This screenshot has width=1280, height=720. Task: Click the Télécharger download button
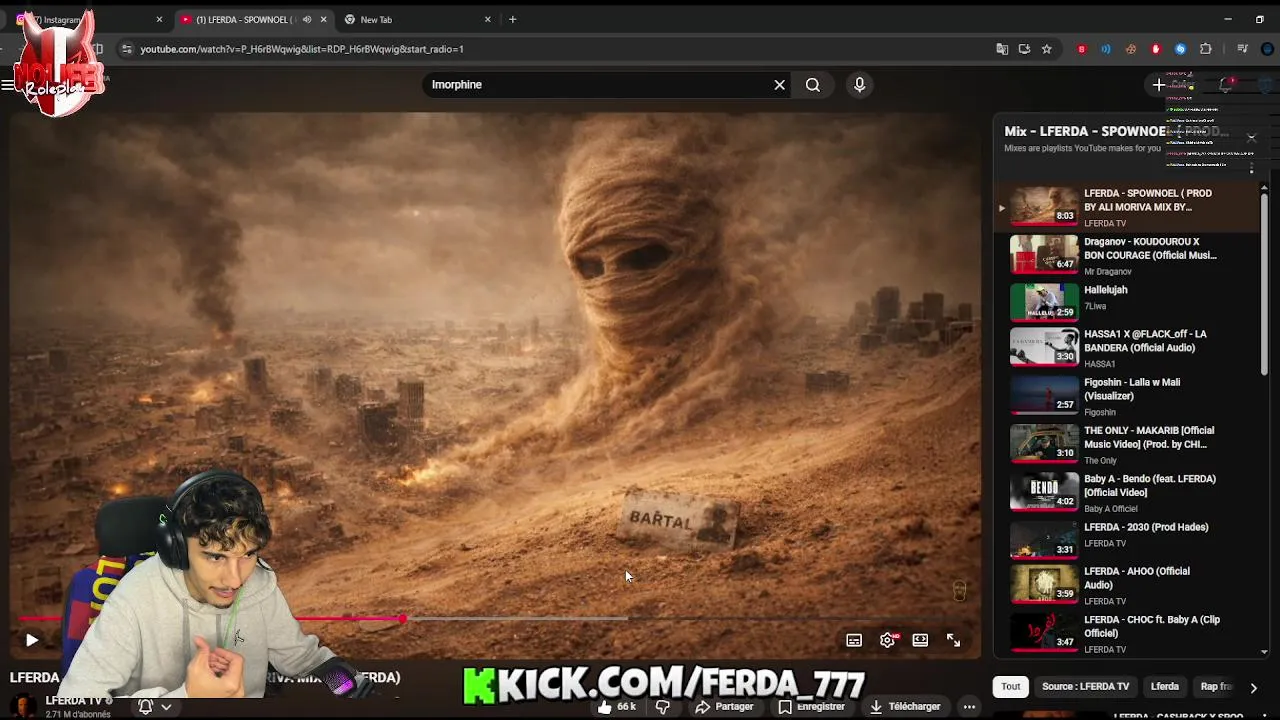click(x=904, y=706)
